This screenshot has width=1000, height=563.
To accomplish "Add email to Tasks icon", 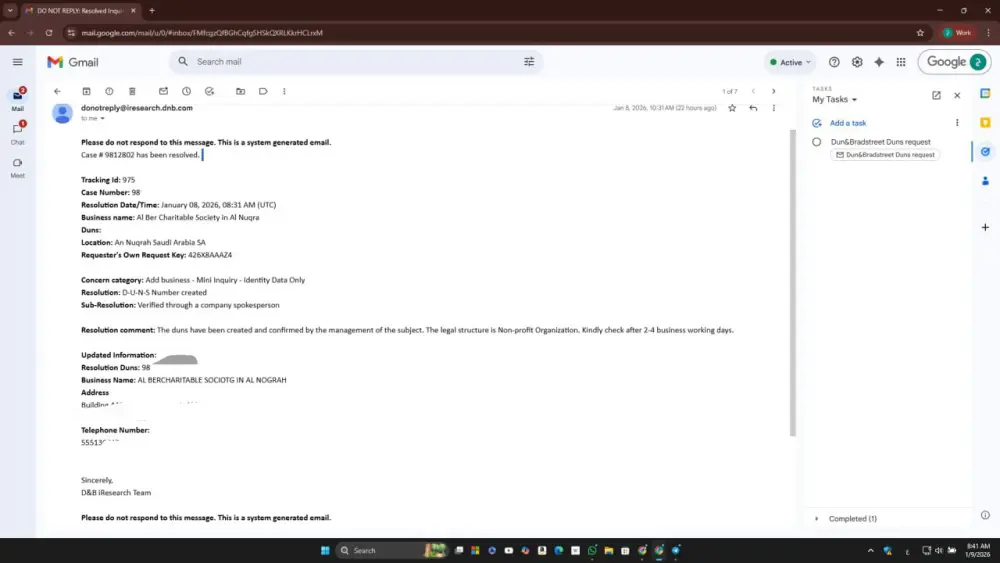I will [209, 91].
